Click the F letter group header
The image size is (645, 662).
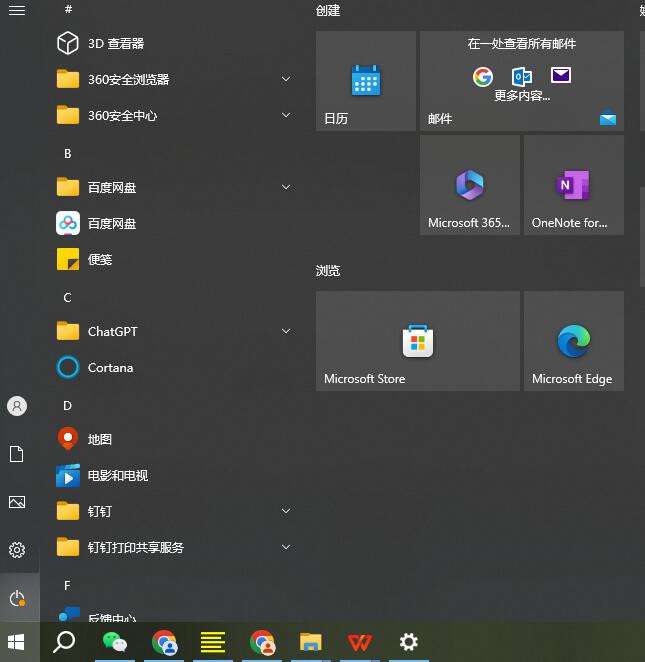[67, 586]
